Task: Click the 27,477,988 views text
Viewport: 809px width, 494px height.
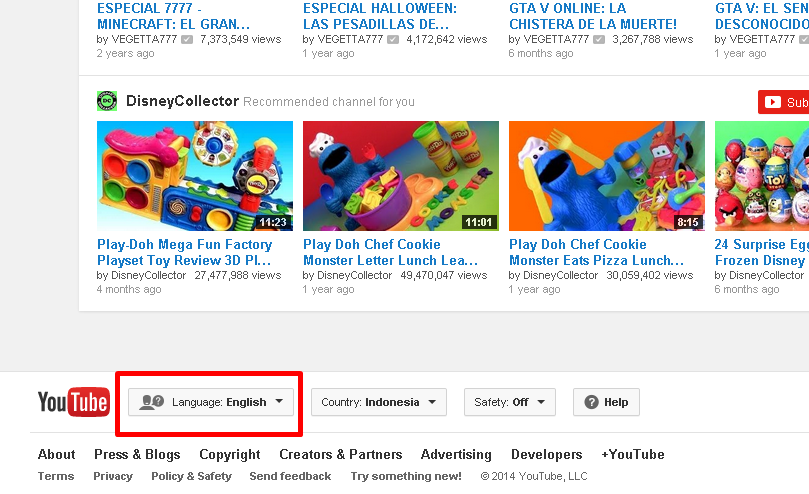Action: tap(238, 276)
